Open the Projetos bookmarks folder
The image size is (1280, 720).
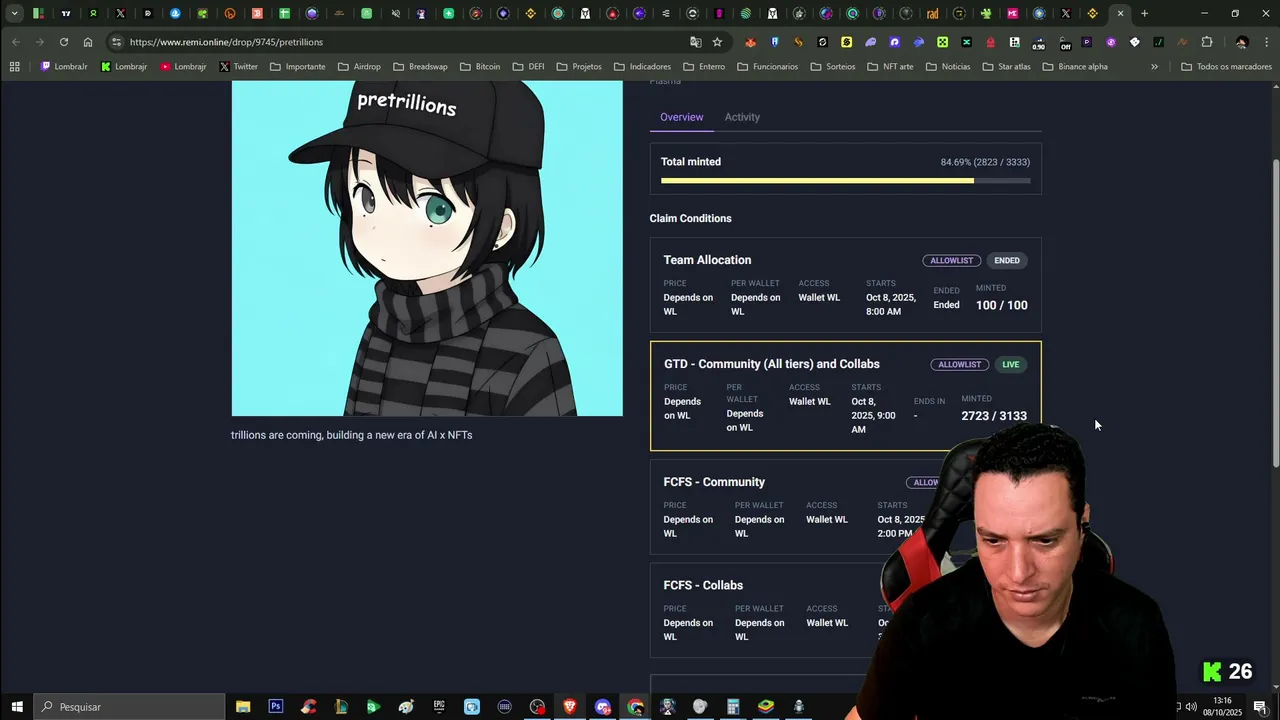pos(579,67)
